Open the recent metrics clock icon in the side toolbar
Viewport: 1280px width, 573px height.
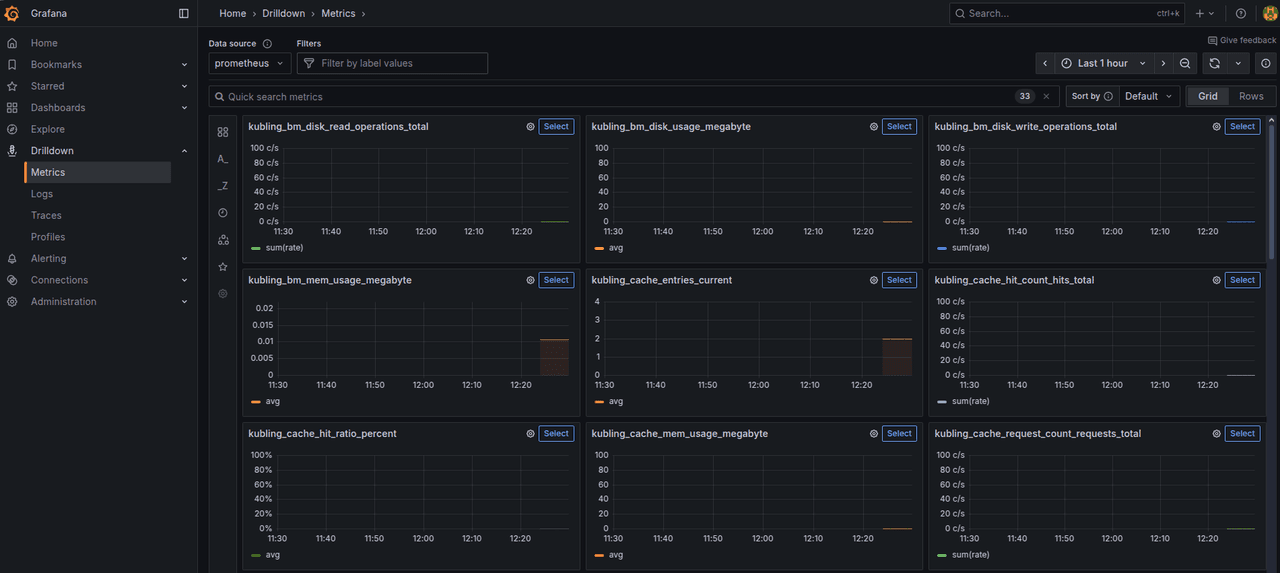click(x=223, y=213)
